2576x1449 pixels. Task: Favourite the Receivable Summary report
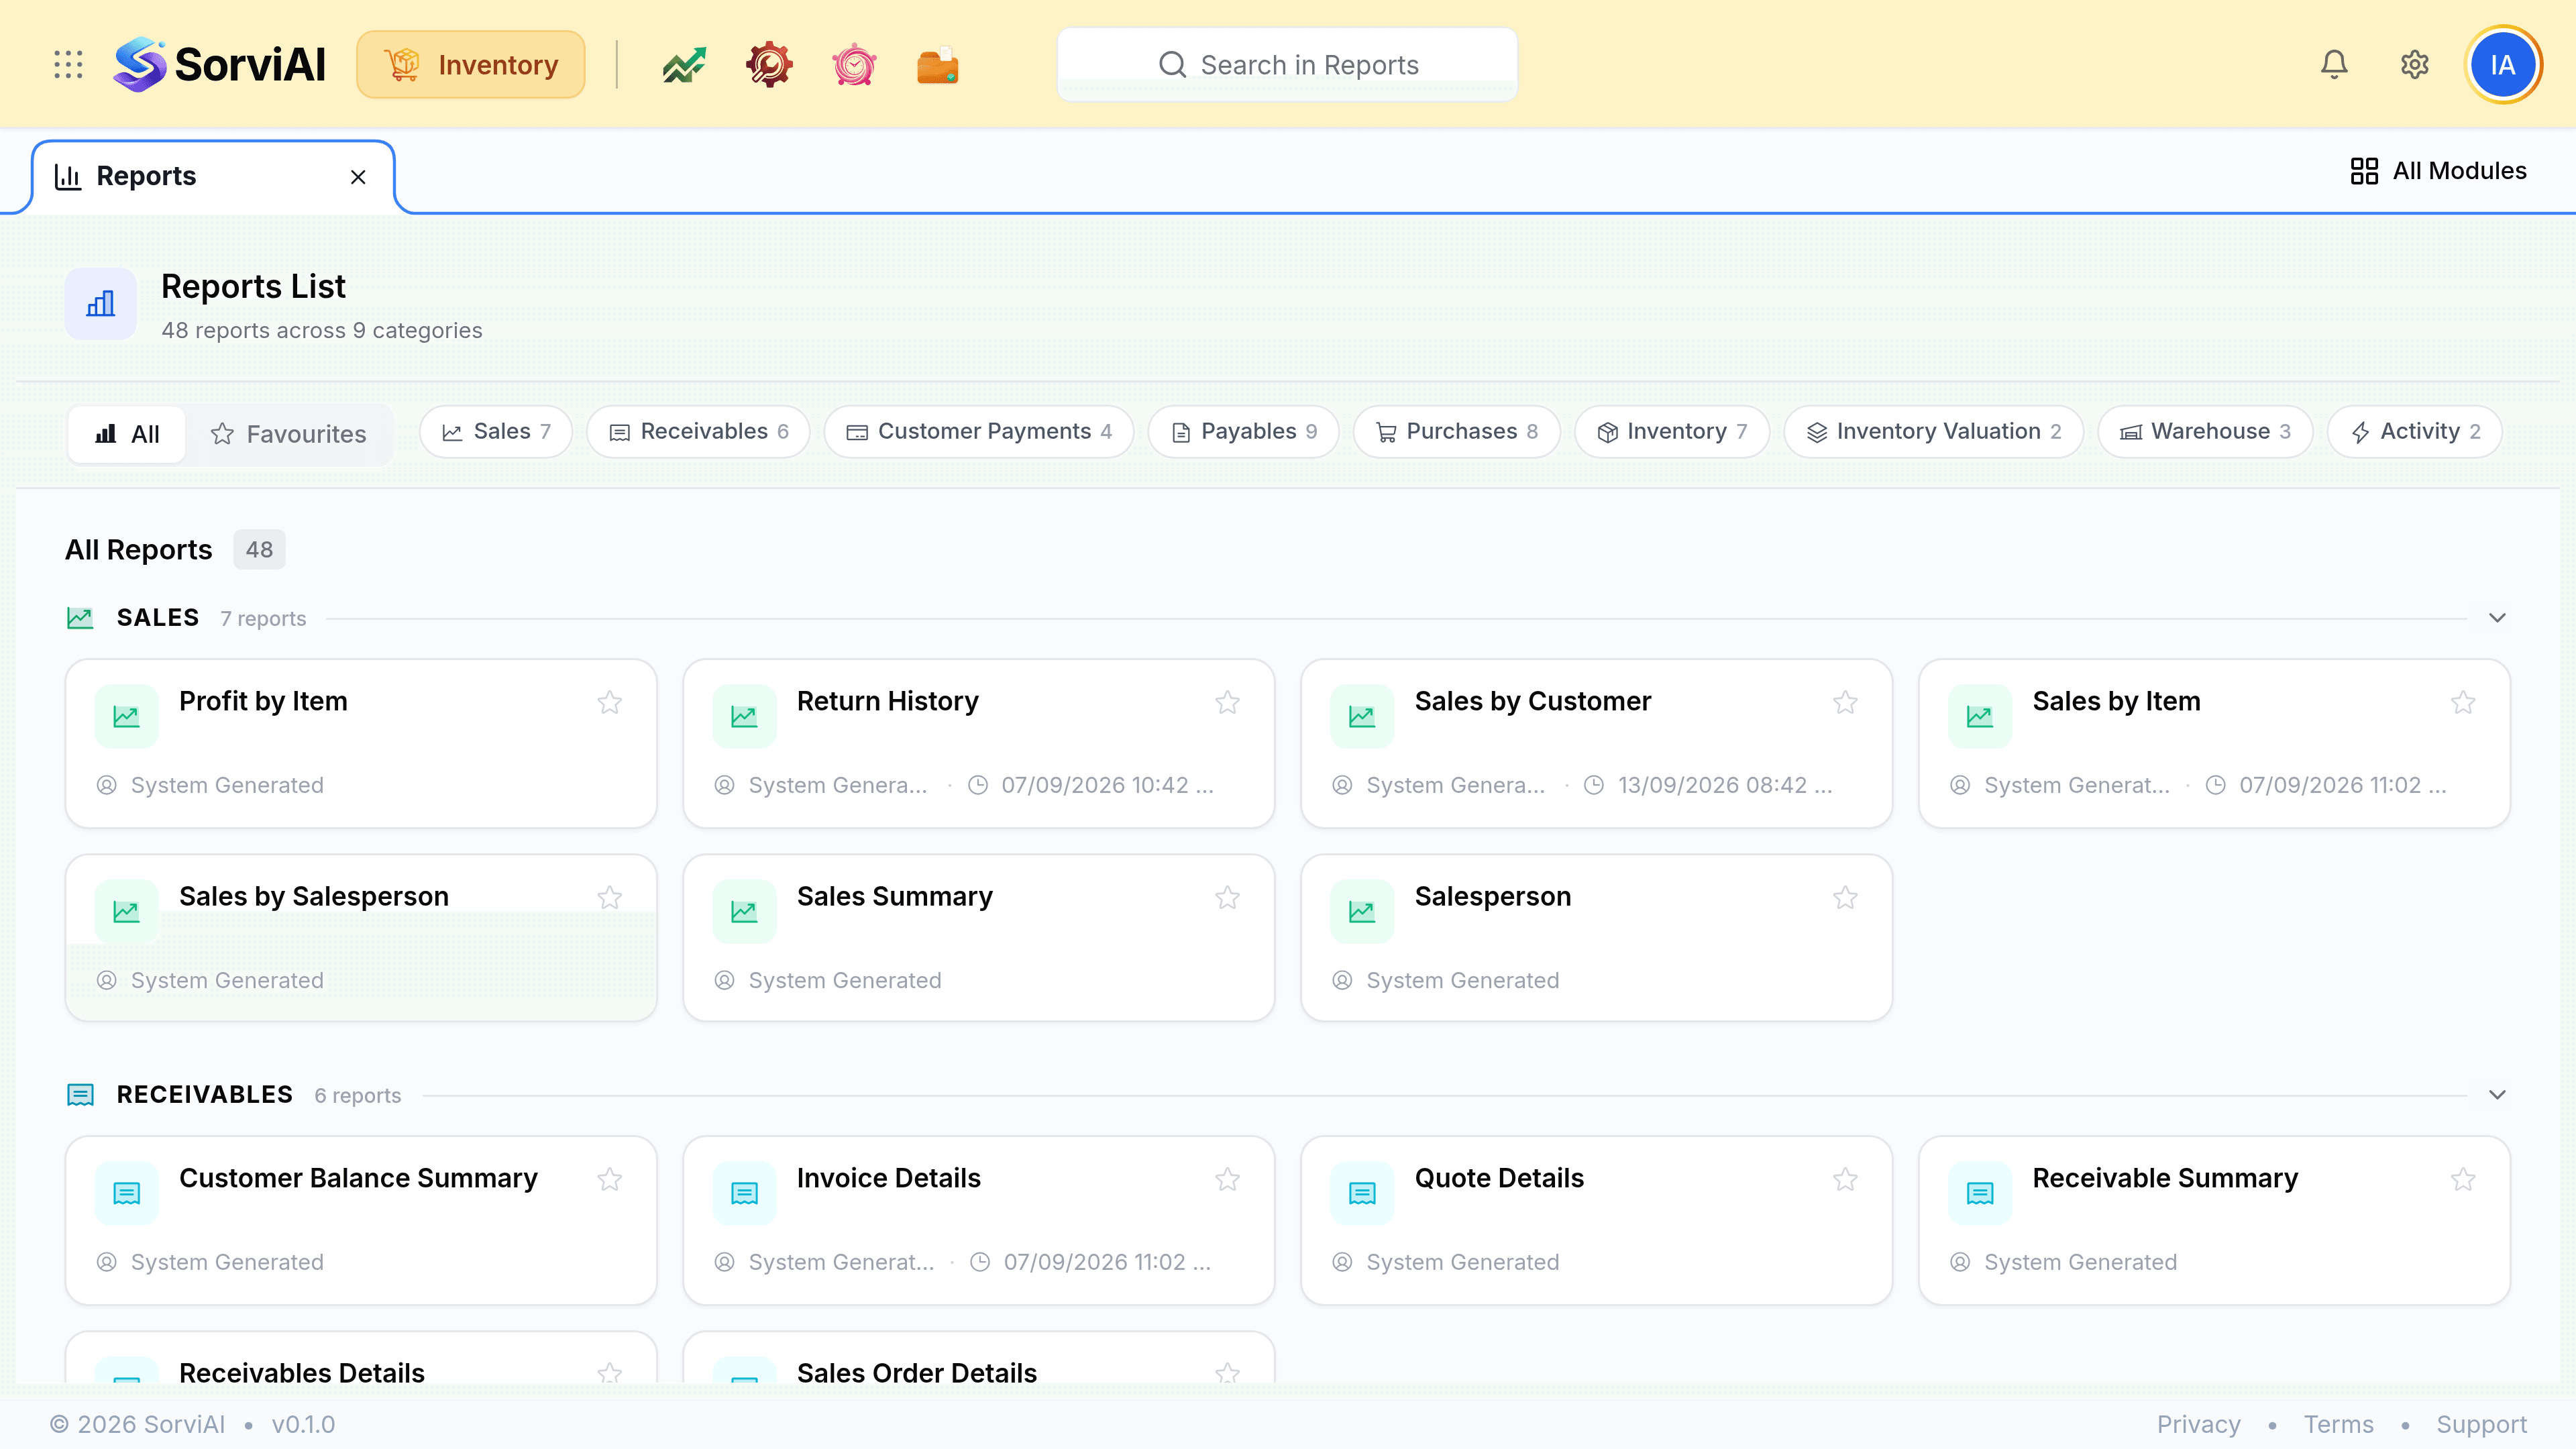2463,1179
